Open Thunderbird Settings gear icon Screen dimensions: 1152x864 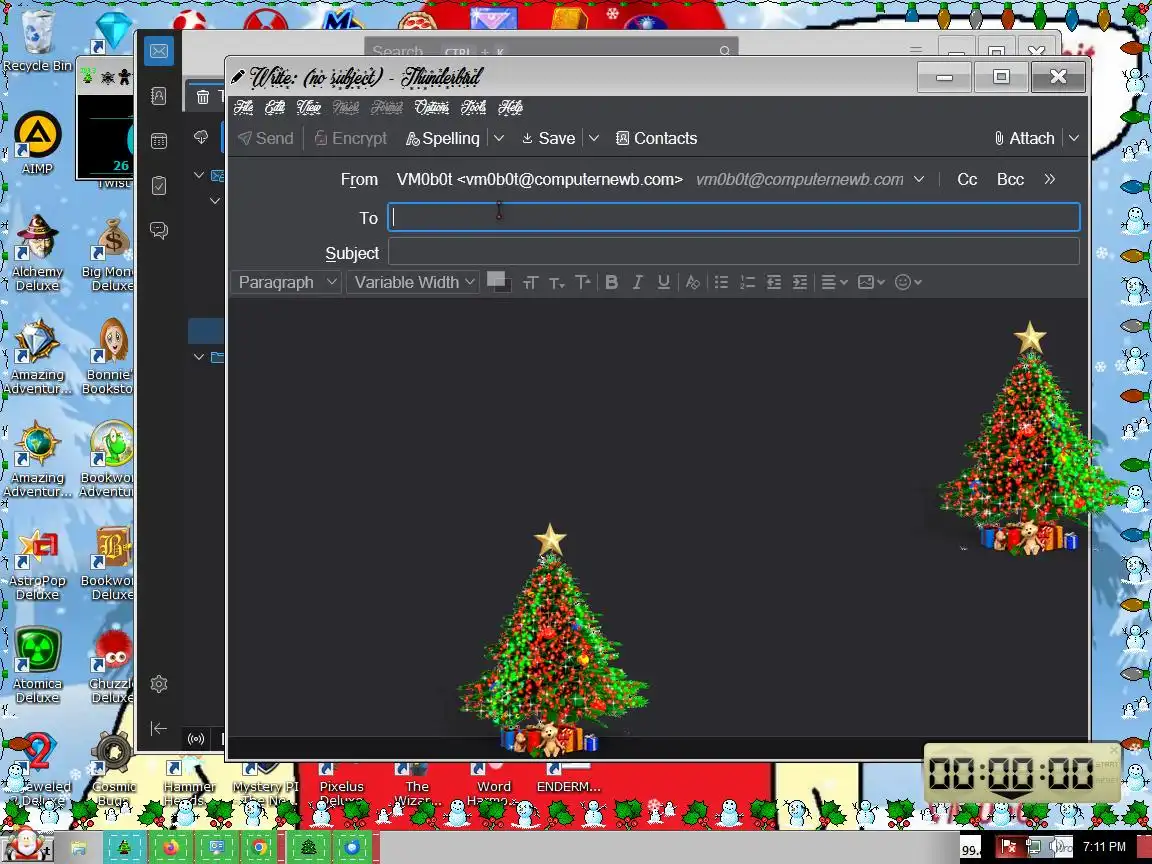click(159, 684)
